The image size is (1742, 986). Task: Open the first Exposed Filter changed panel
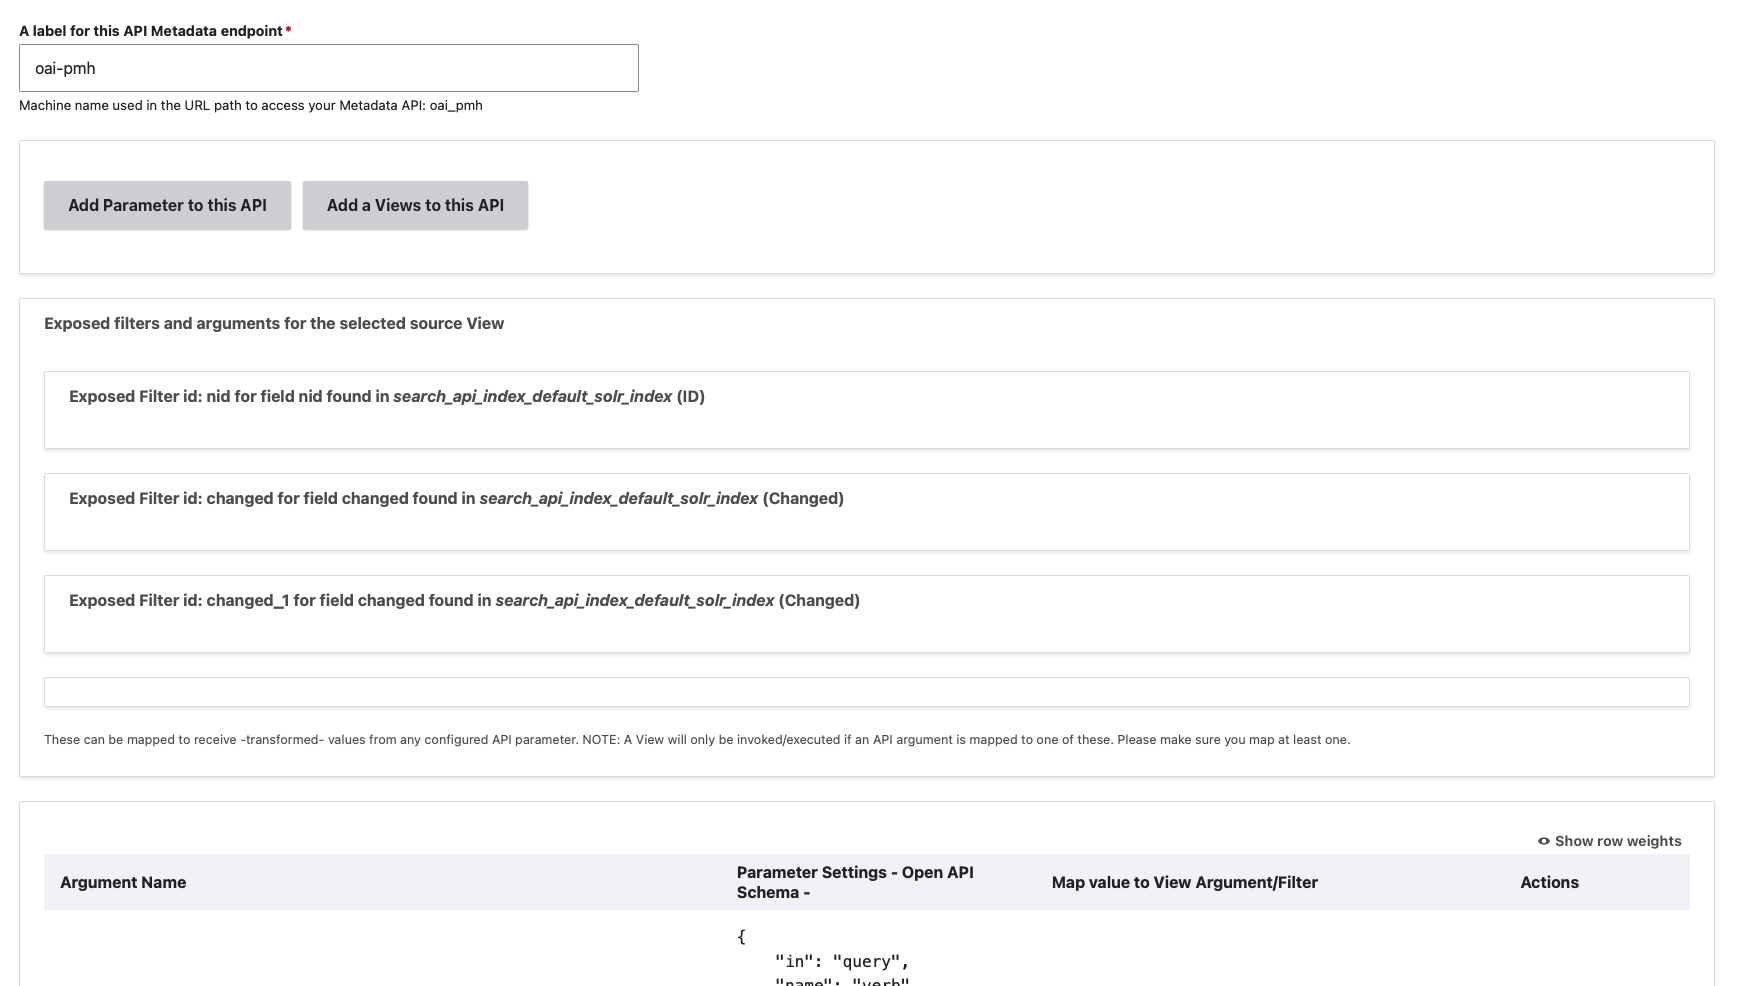point(866,511)
